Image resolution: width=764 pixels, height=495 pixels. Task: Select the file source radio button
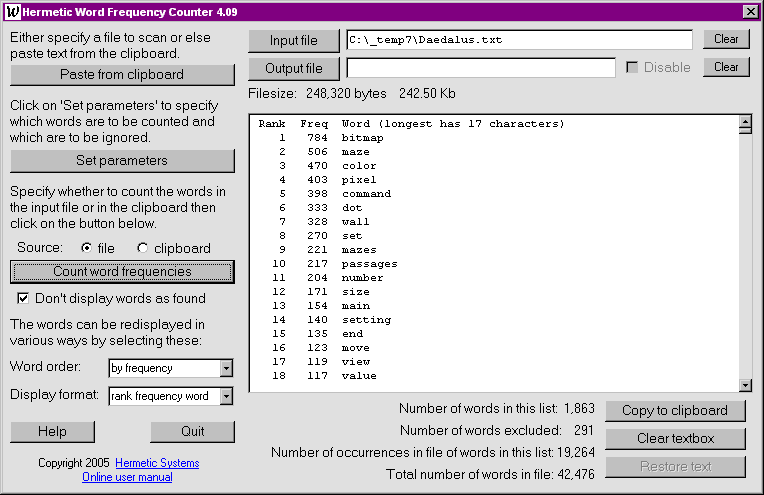(87, 248)
